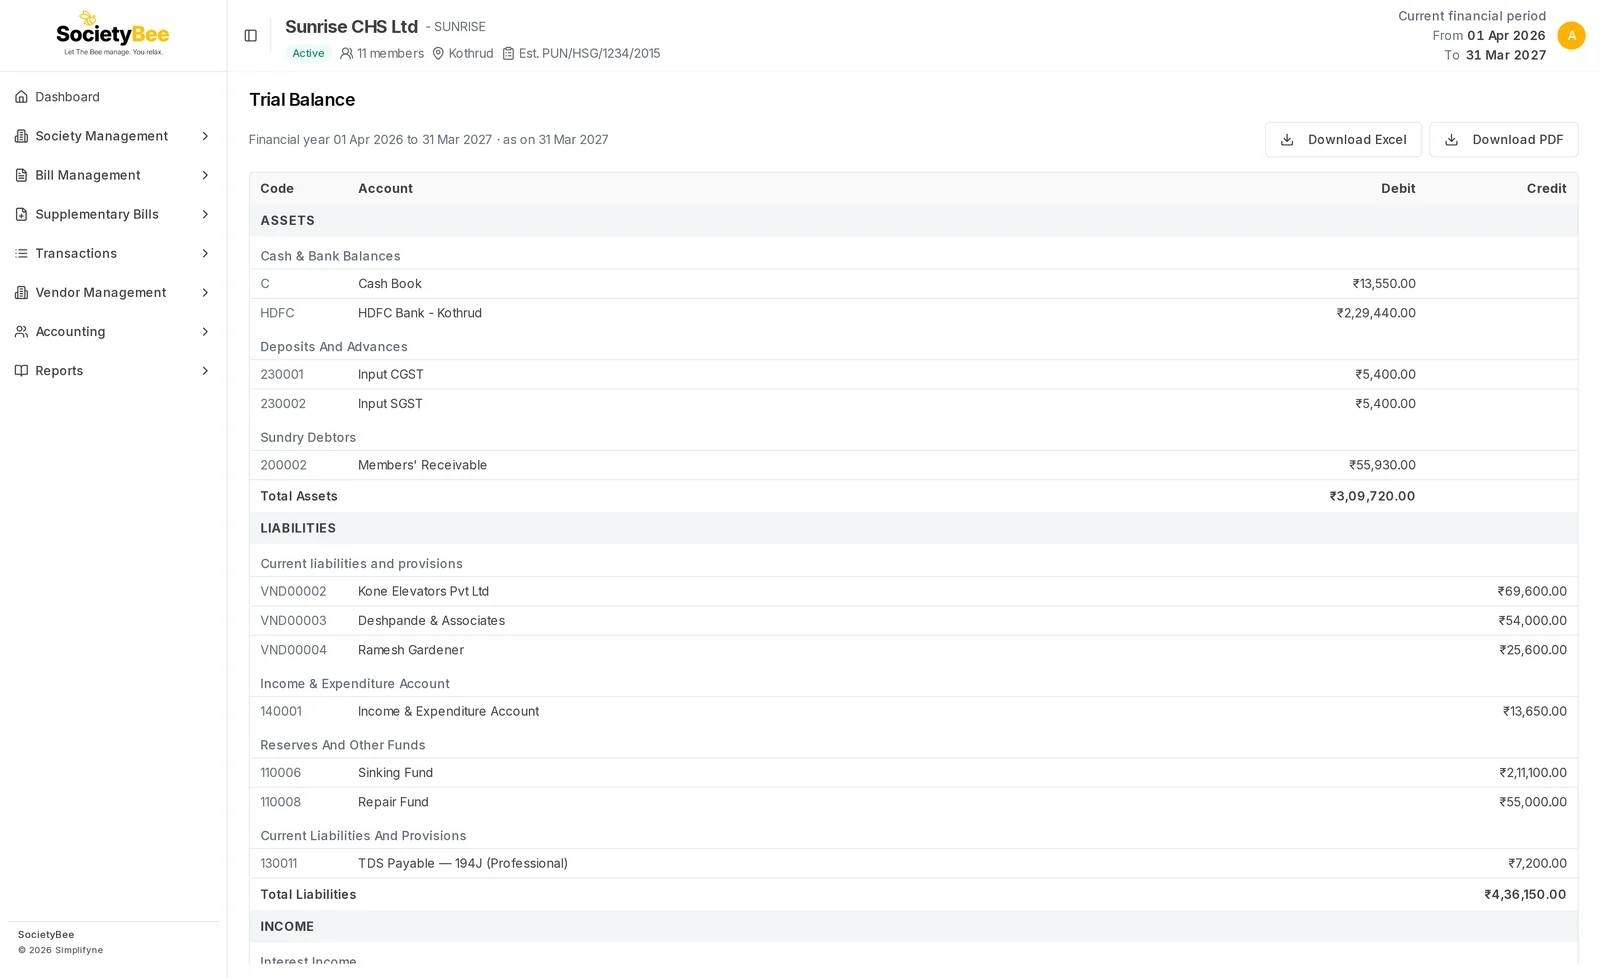The image size is (1600, 978).
Task: Click Deshpande & Associates row
Action: pyautogui.click(x=913, y=621)
